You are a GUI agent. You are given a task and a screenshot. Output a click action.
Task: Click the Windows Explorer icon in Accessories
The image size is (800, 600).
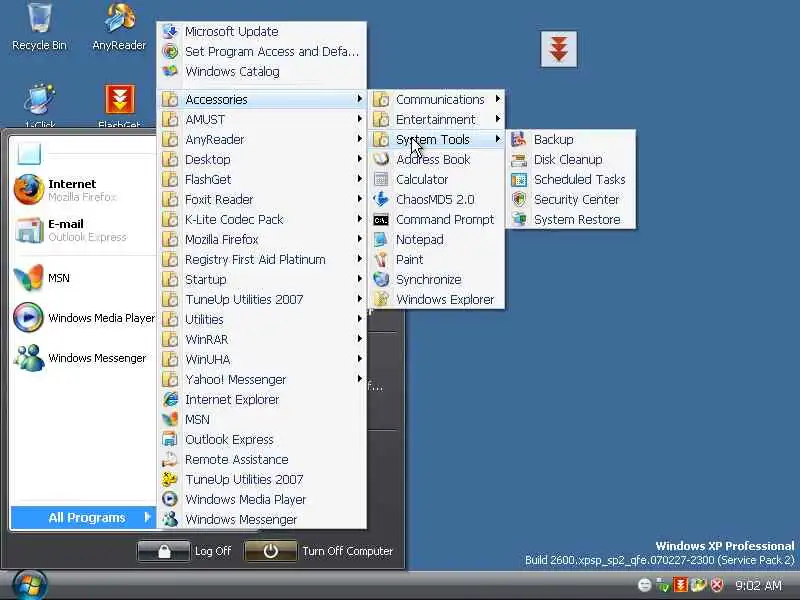(381, 299)
